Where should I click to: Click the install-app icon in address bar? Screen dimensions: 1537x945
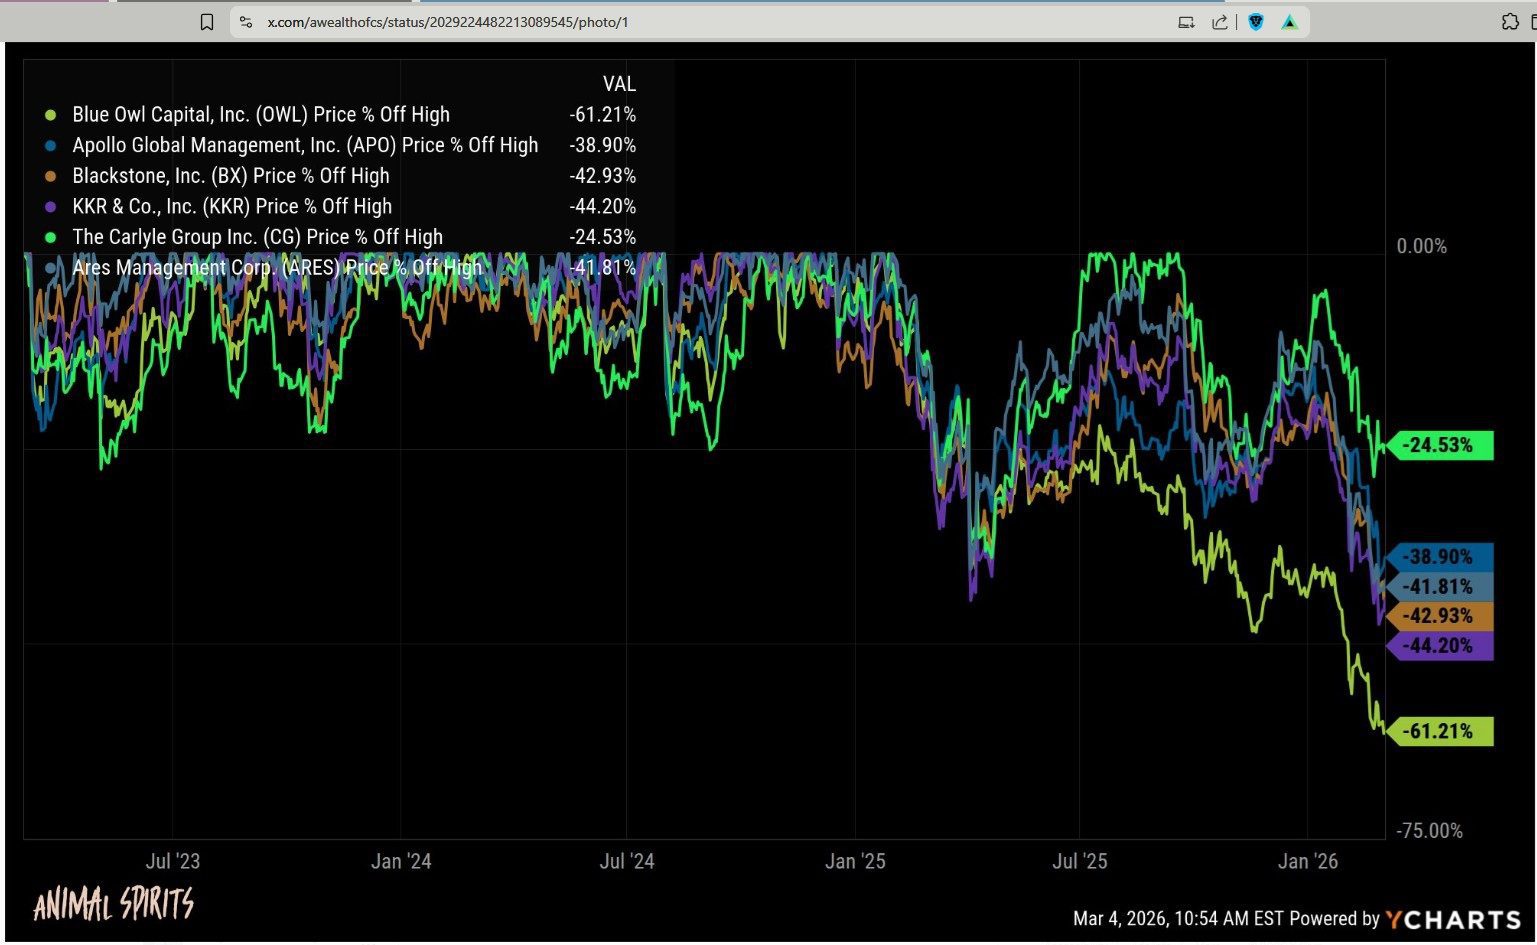1186,22
